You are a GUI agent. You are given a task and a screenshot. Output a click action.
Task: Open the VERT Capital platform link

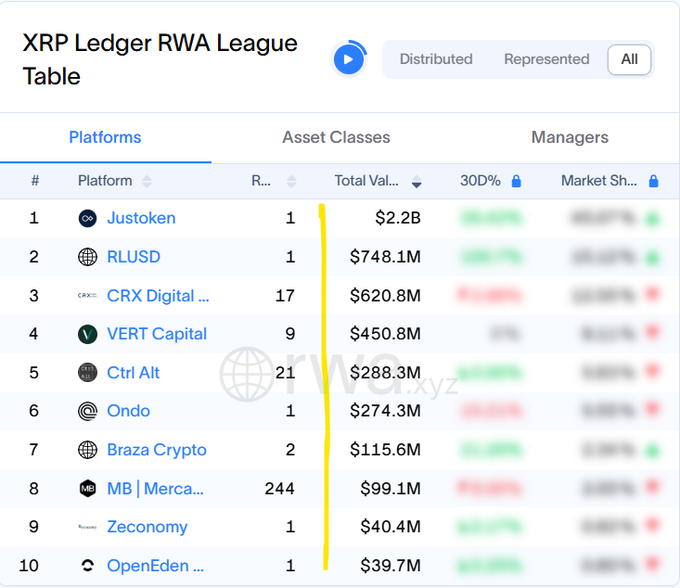[x=157, y=334]
